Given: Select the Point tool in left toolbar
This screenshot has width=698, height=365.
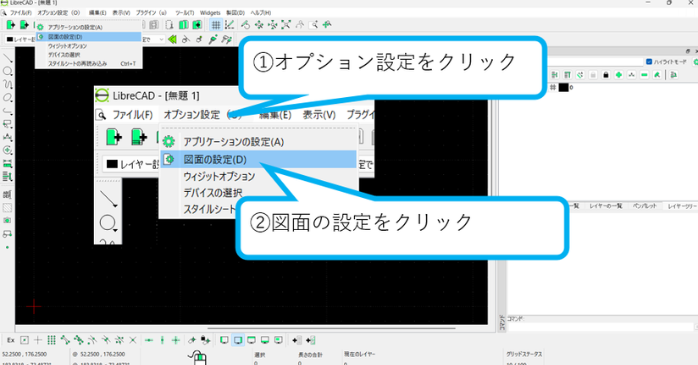Looking at the screenshot, I should pos(8,247).
